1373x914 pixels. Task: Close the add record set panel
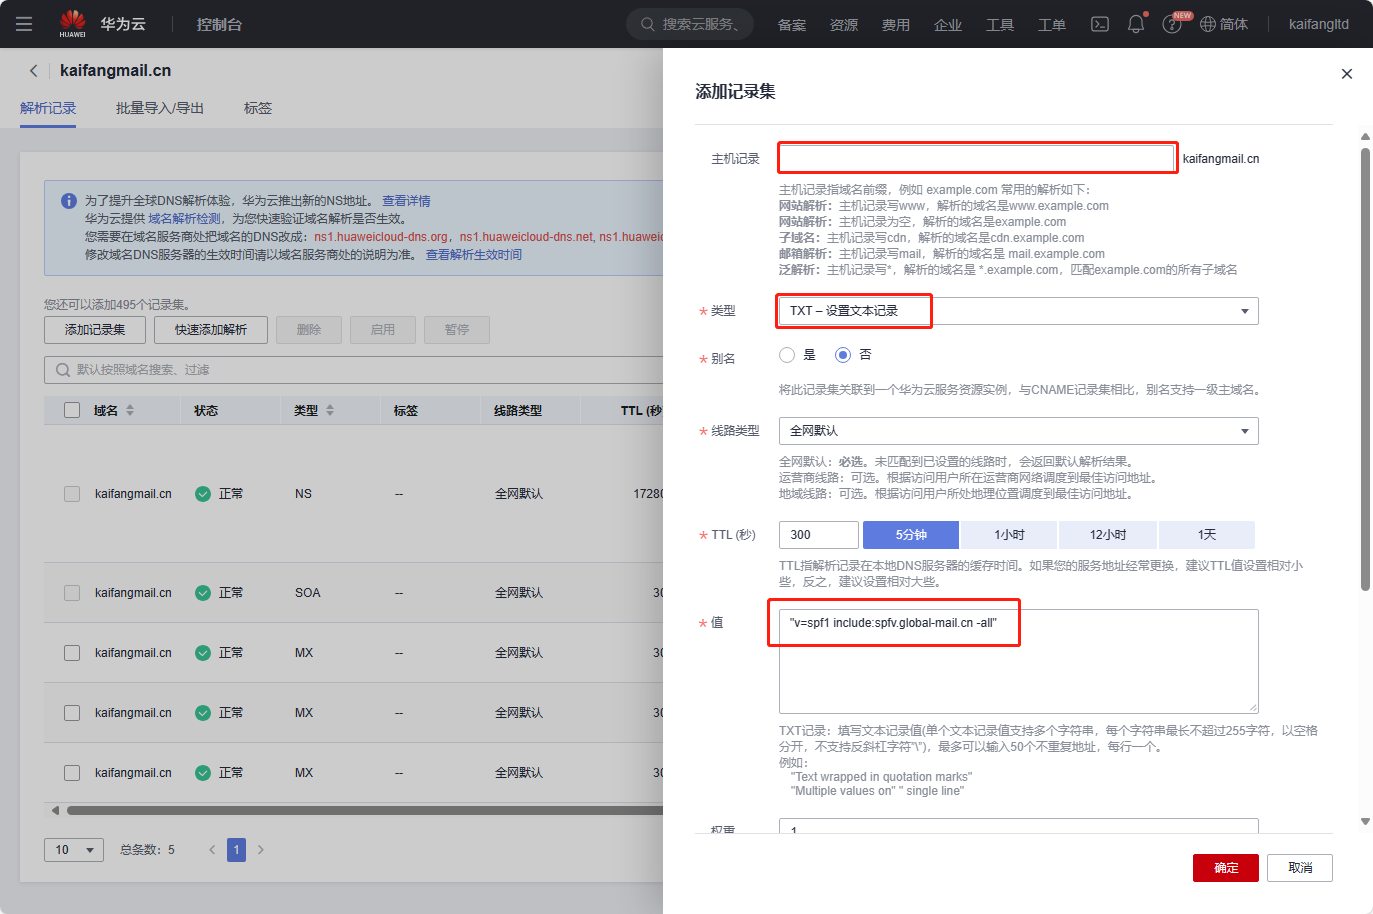1347,74
